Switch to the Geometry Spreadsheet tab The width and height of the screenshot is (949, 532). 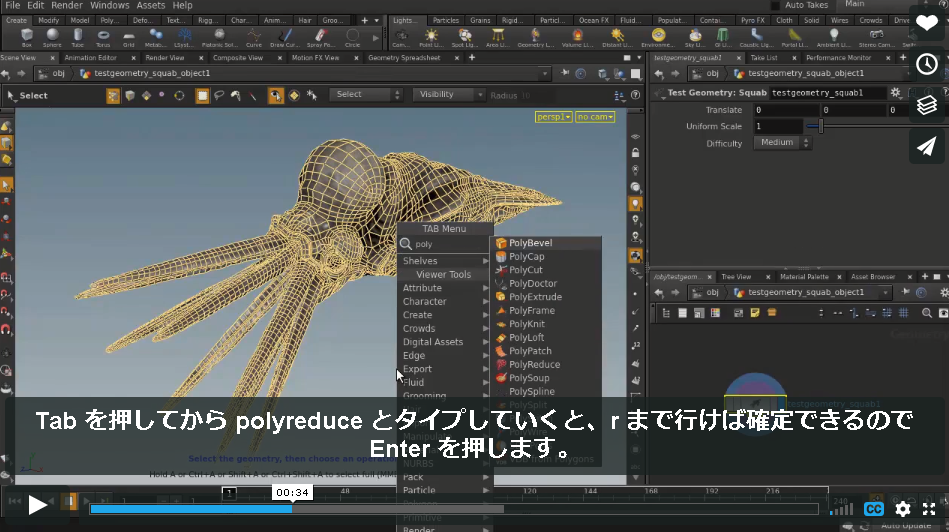(404, 57)
